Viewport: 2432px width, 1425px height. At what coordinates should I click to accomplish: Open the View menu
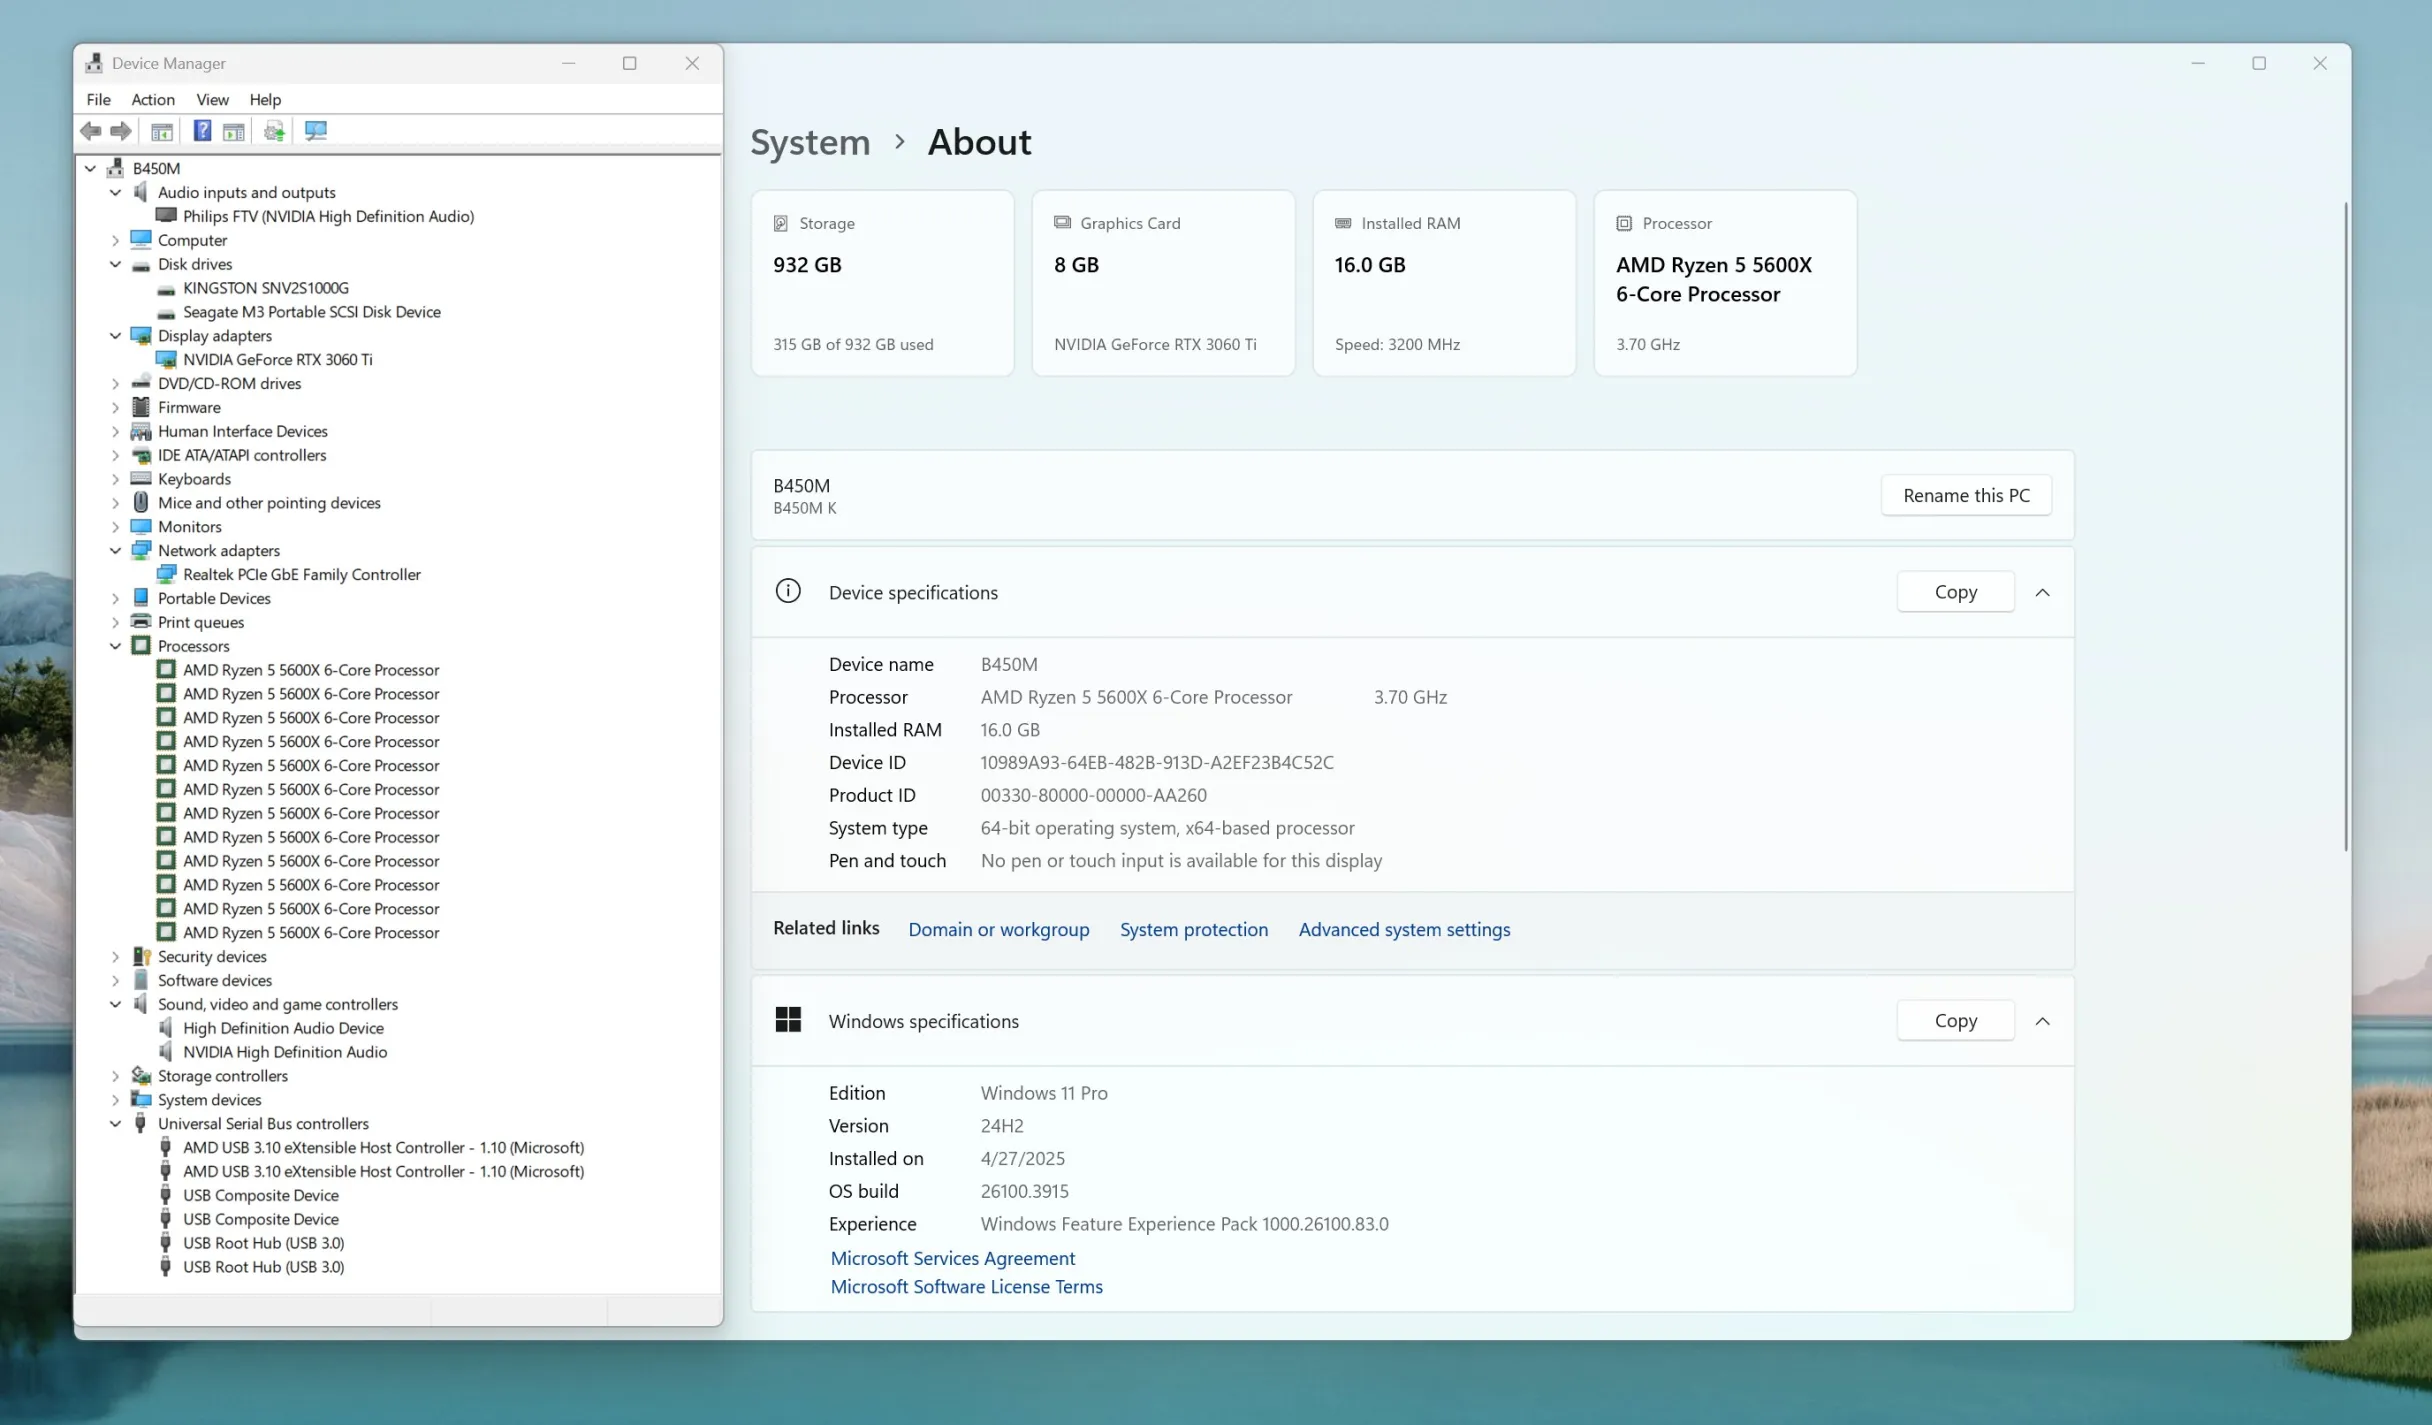[212, 99]
